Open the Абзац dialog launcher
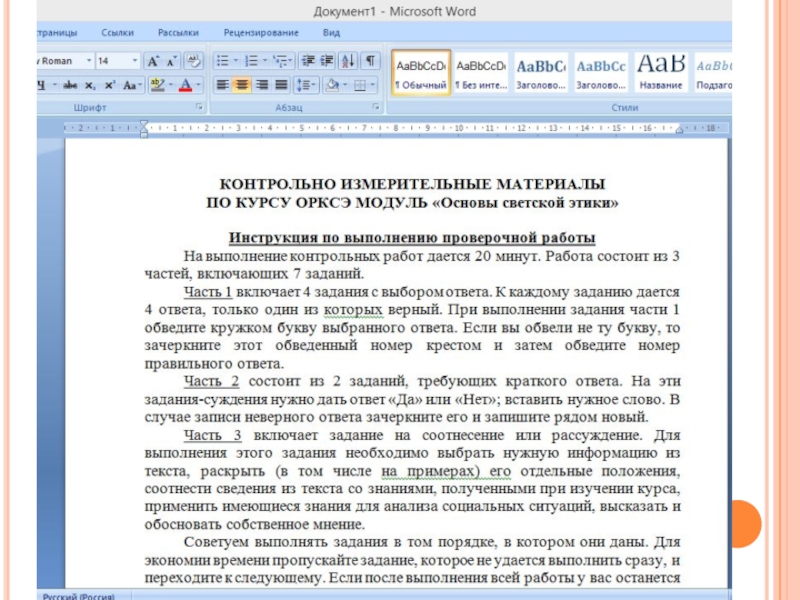This screenshot has width=800, height=600. coord(376,106)
